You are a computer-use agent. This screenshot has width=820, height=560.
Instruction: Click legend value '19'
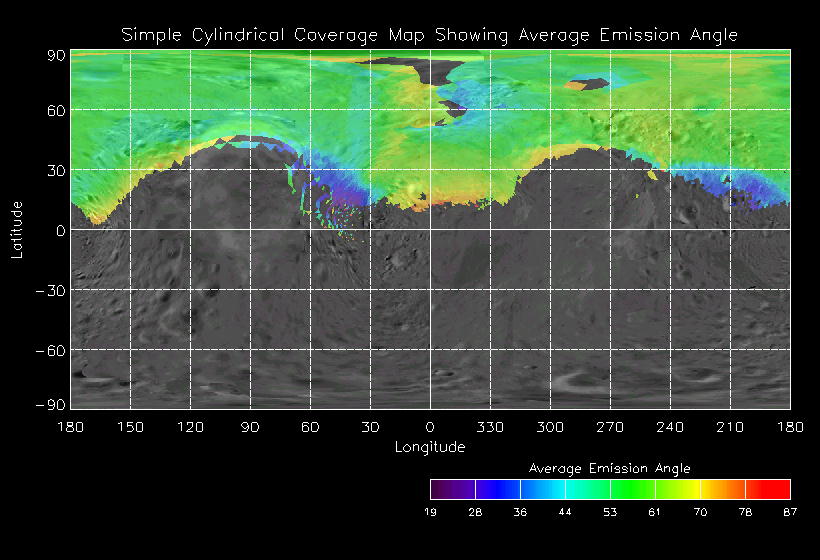[430, 512]
